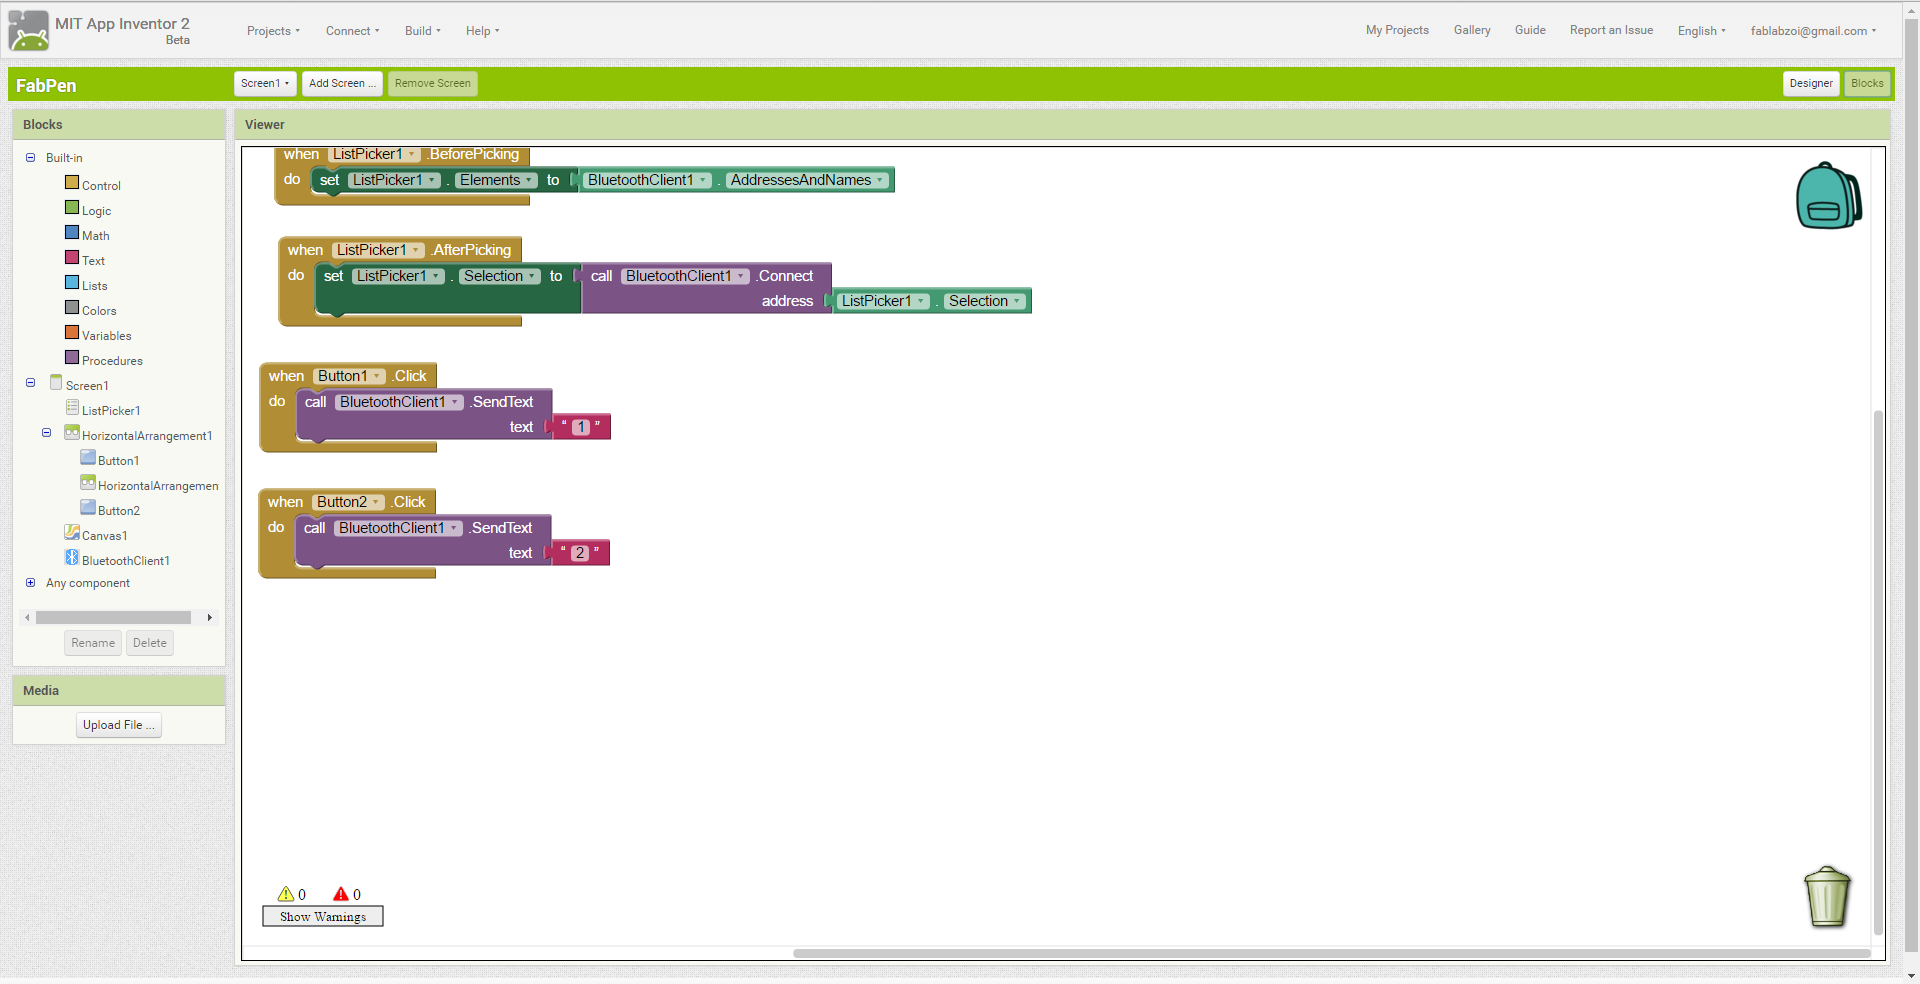Open the Screen1 screen selector dropdown
Viewport: 1920px width, 984px height.
[265, 83]
